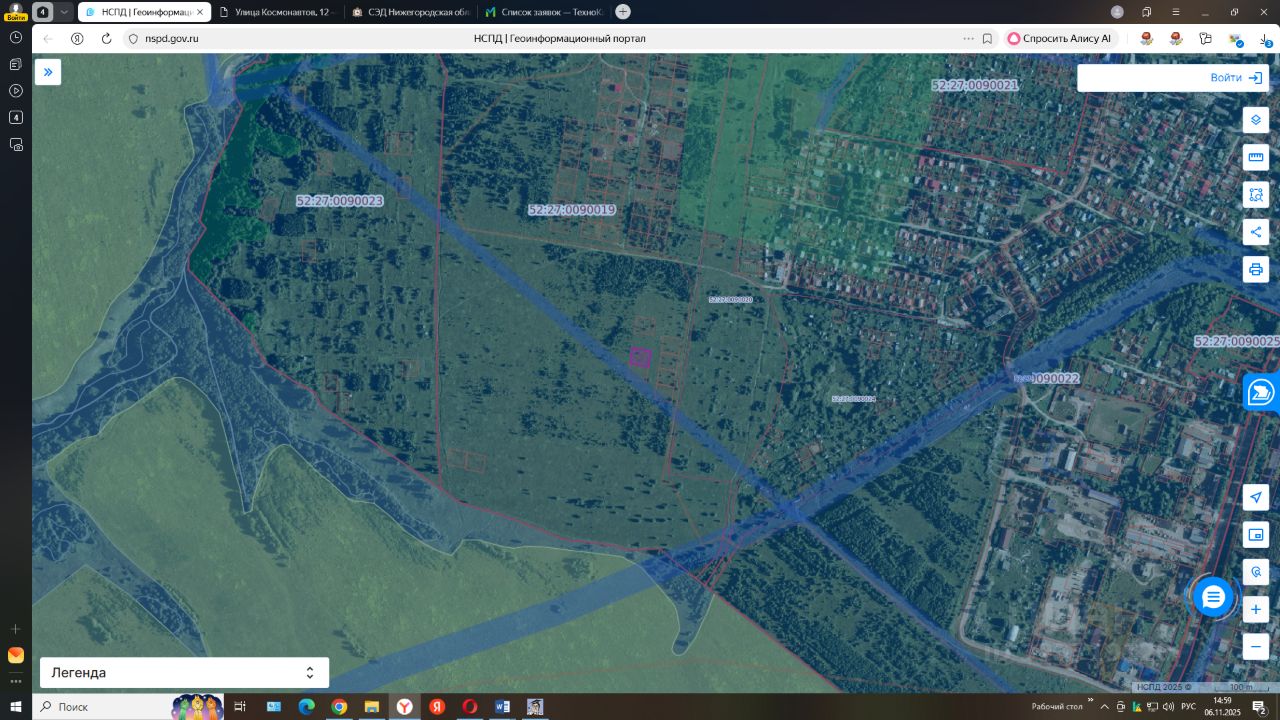Image resolution: width=1280 pixels, height=720 pixels.
Task: Click cadastral quarter label 52:27:0090019
Action: click(572, 210)
